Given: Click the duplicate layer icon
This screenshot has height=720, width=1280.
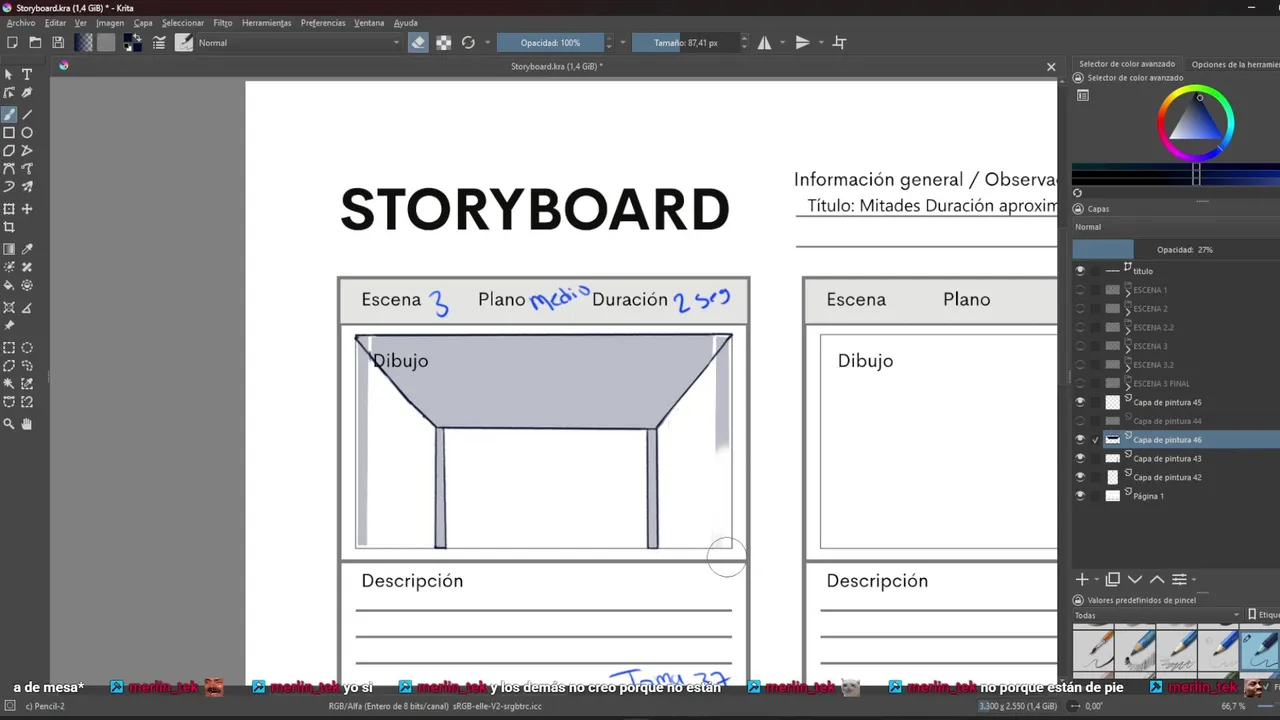Looking at the screenshot, I should click(1113, 579).
